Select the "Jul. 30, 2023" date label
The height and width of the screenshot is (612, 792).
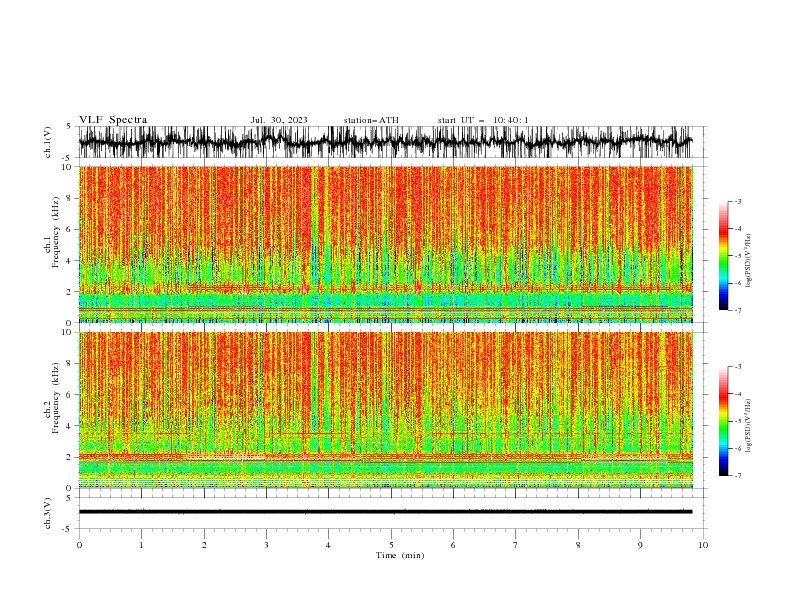click(279, 120)
